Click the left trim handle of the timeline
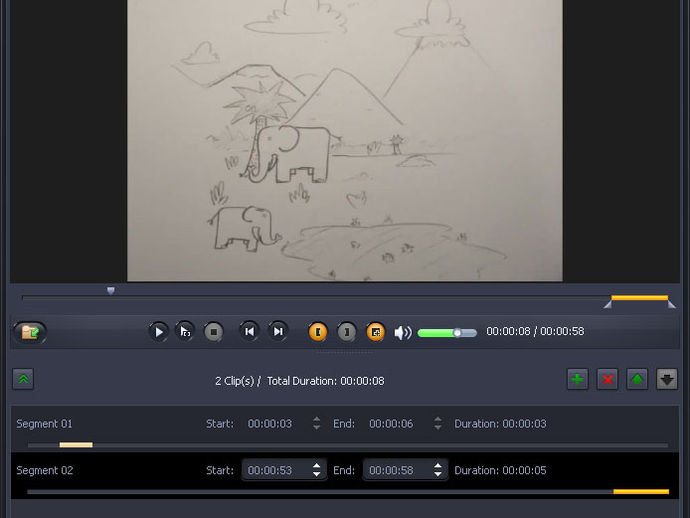Viewport: 690px width, 518px height. tap(608, 304)
